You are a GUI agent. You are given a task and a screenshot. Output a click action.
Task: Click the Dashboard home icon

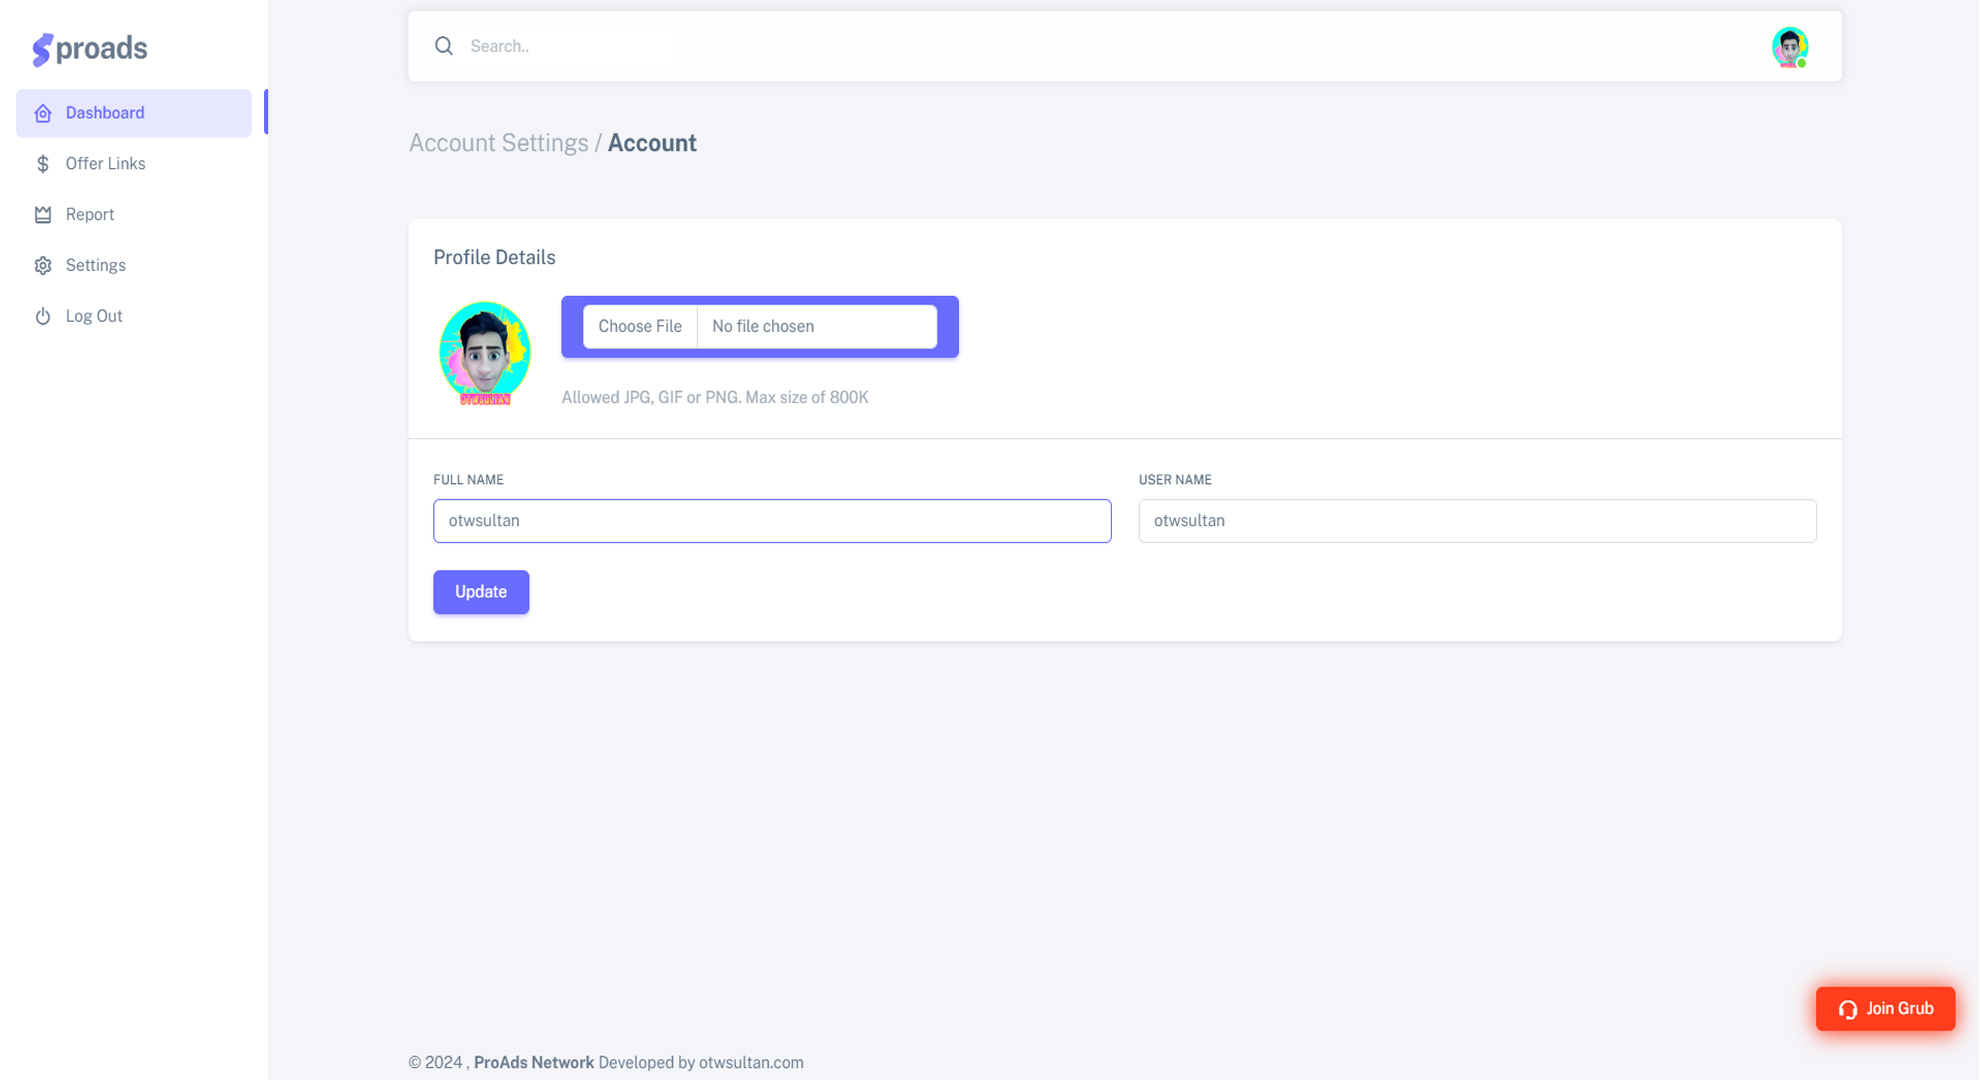[43, 114]
